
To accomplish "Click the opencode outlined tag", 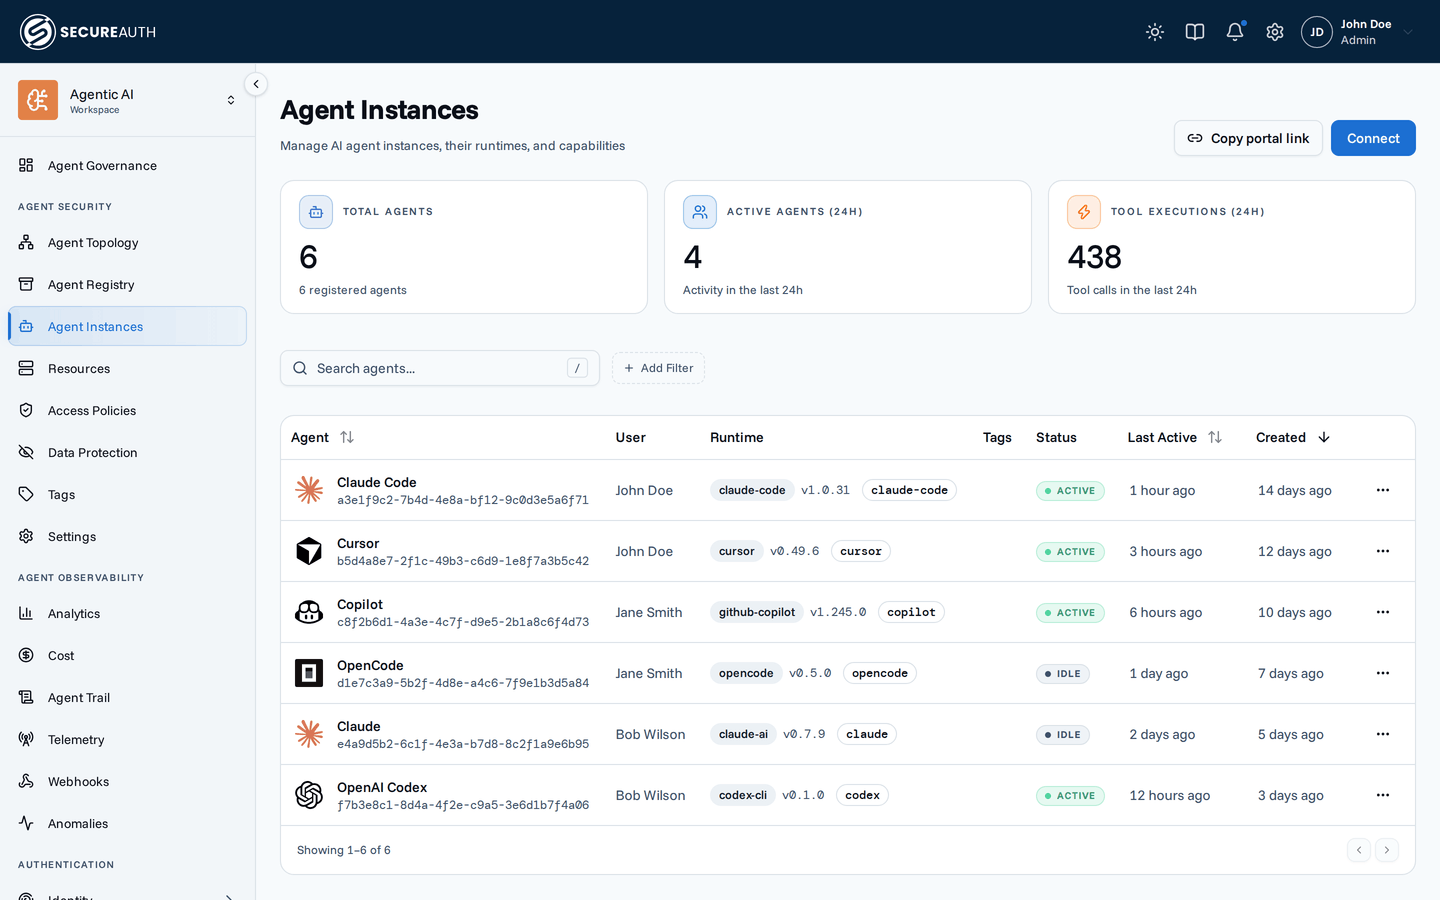I will [x=880, y=673].
